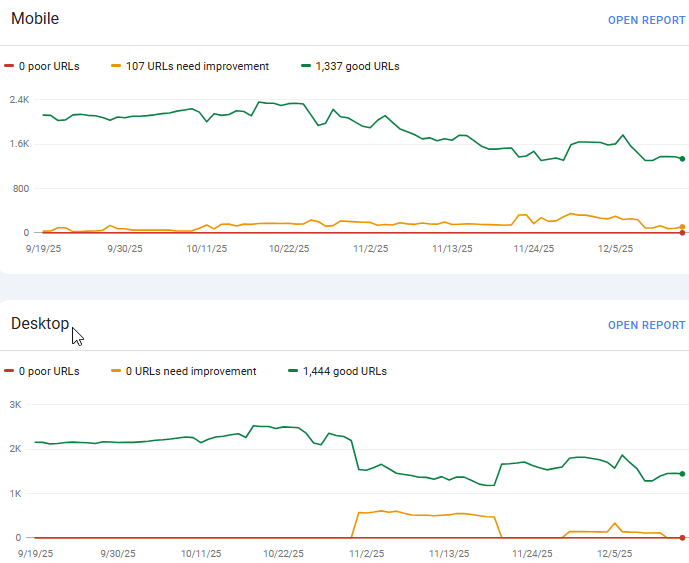Click green endpoint dot on Desktop chart
Viewport: 689px width, 563px height.
coord(682,474)
